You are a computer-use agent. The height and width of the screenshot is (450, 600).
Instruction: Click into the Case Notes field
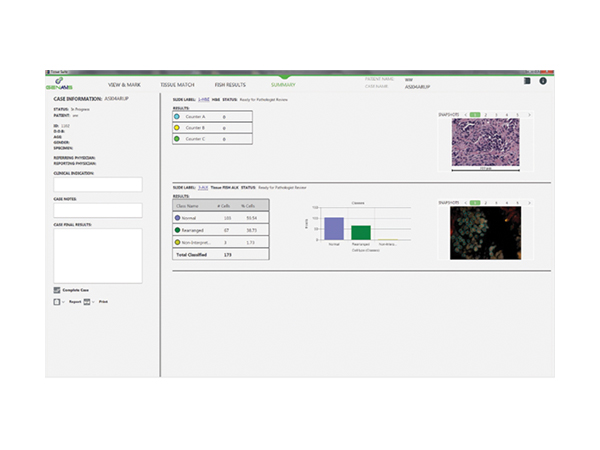click(98, 210)
